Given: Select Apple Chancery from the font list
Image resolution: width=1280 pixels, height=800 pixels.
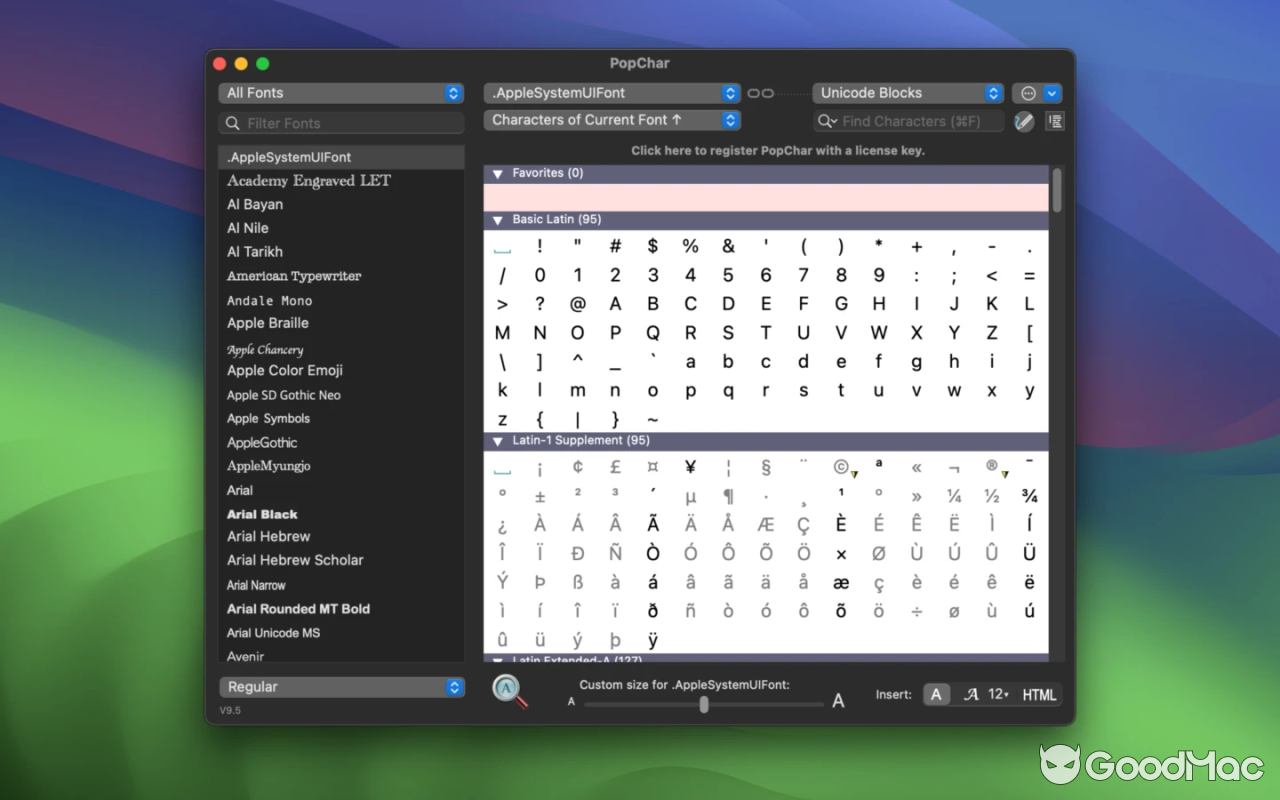Looking at the screenshot, I should [265, 348].
